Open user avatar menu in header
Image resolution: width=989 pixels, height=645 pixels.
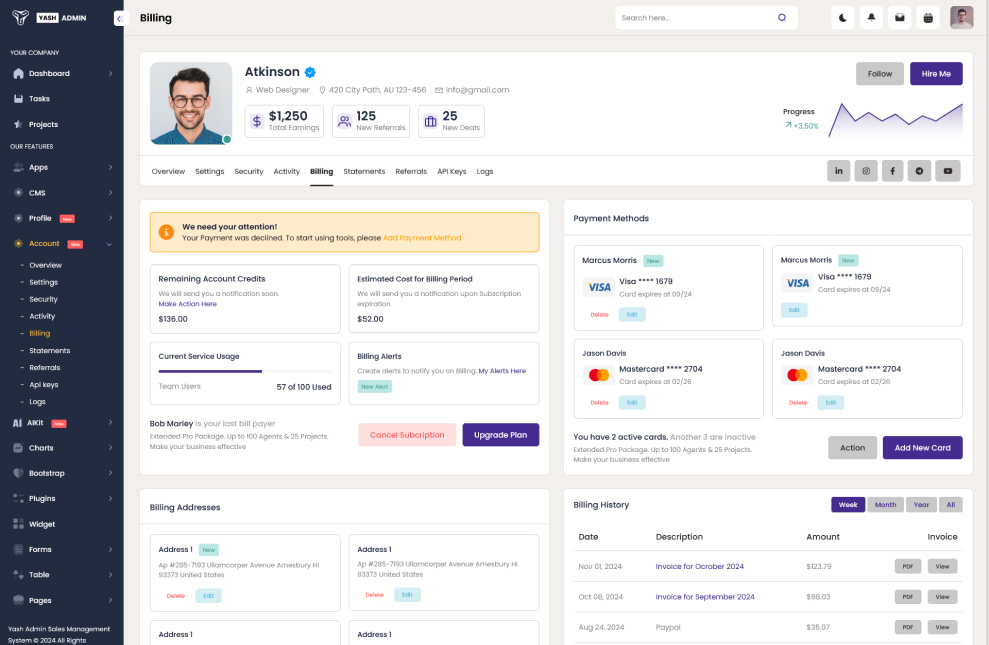pyautogui.click(x=961, y=18)
